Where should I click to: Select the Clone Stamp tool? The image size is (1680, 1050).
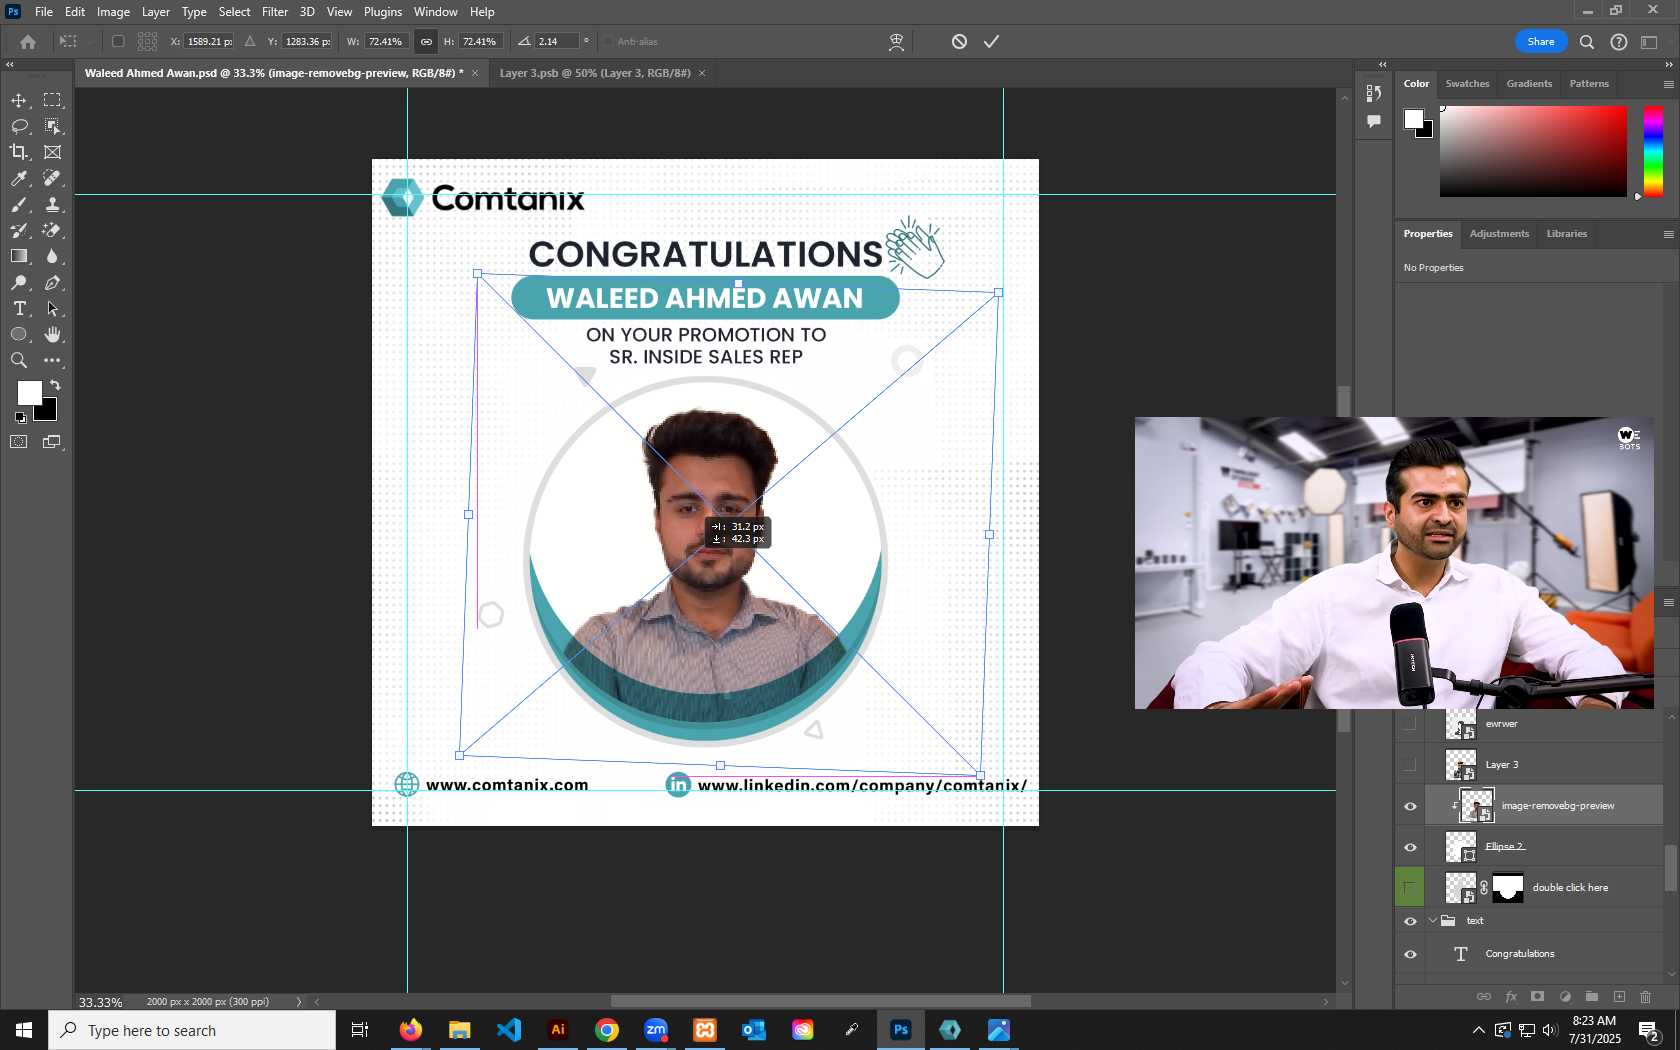[53, 204]
